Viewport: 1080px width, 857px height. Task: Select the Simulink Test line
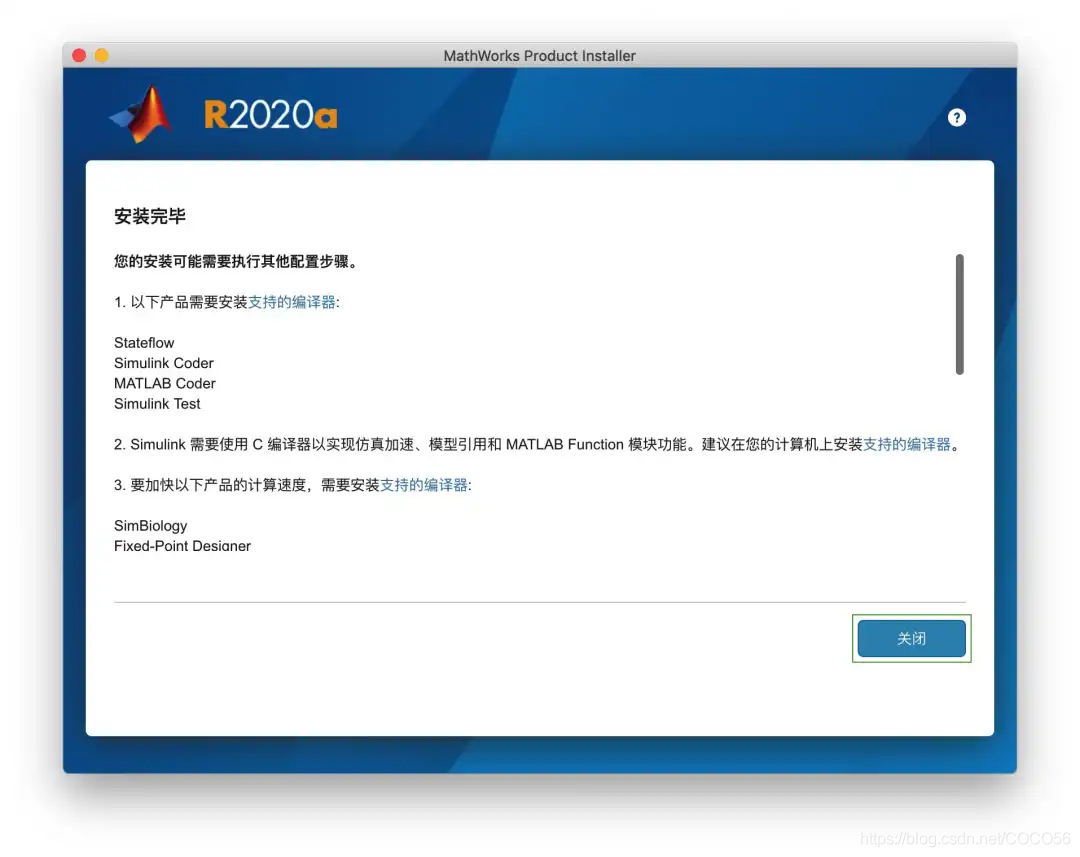click(x=157, y=404)
